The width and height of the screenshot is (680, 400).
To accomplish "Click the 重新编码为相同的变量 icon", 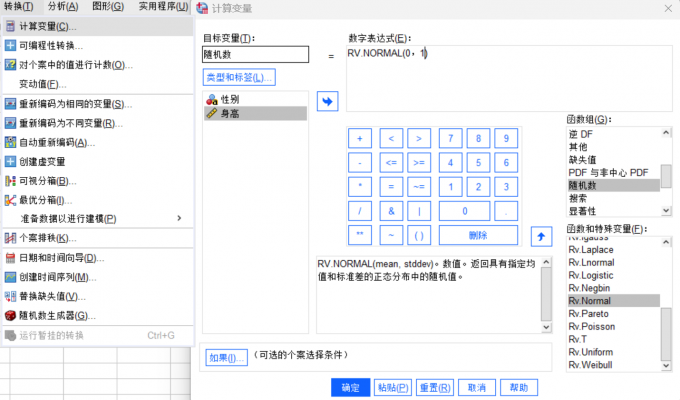I will click(x=10, y=104).
